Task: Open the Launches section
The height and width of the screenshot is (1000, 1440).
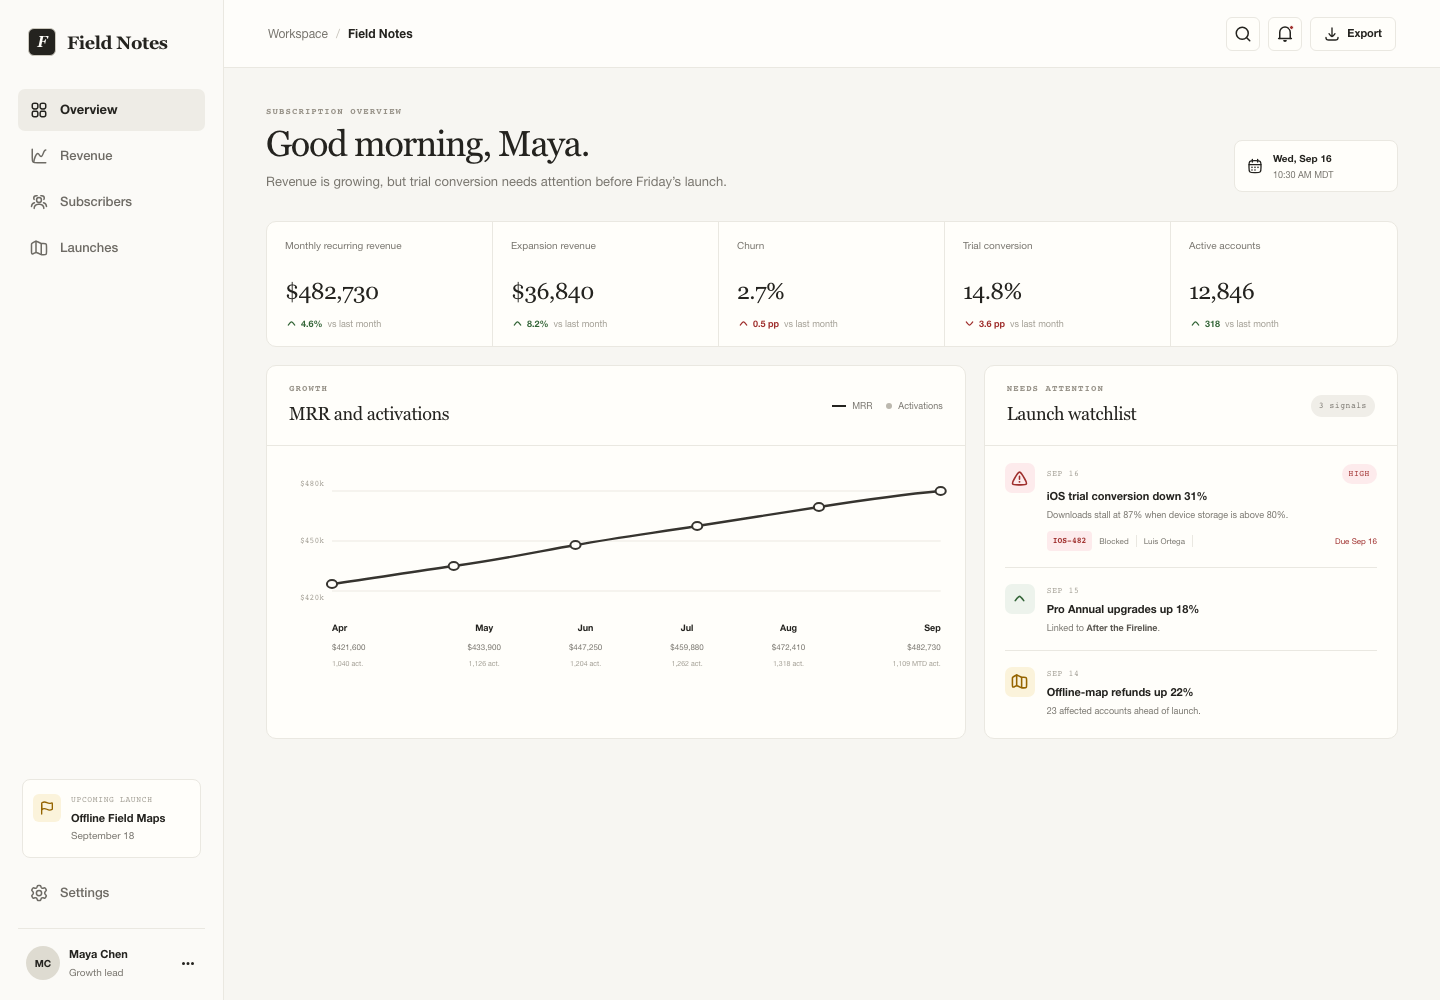Action: click(x=111, y=248)
